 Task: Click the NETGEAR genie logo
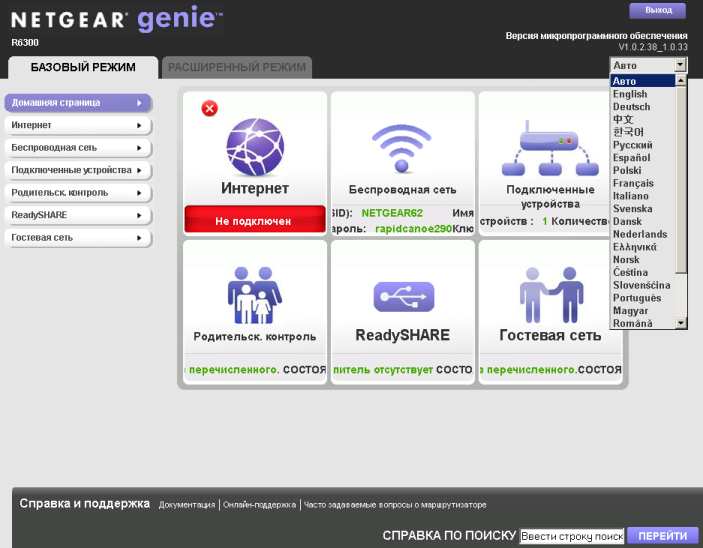pyautogui.click(x=117, y=19)
